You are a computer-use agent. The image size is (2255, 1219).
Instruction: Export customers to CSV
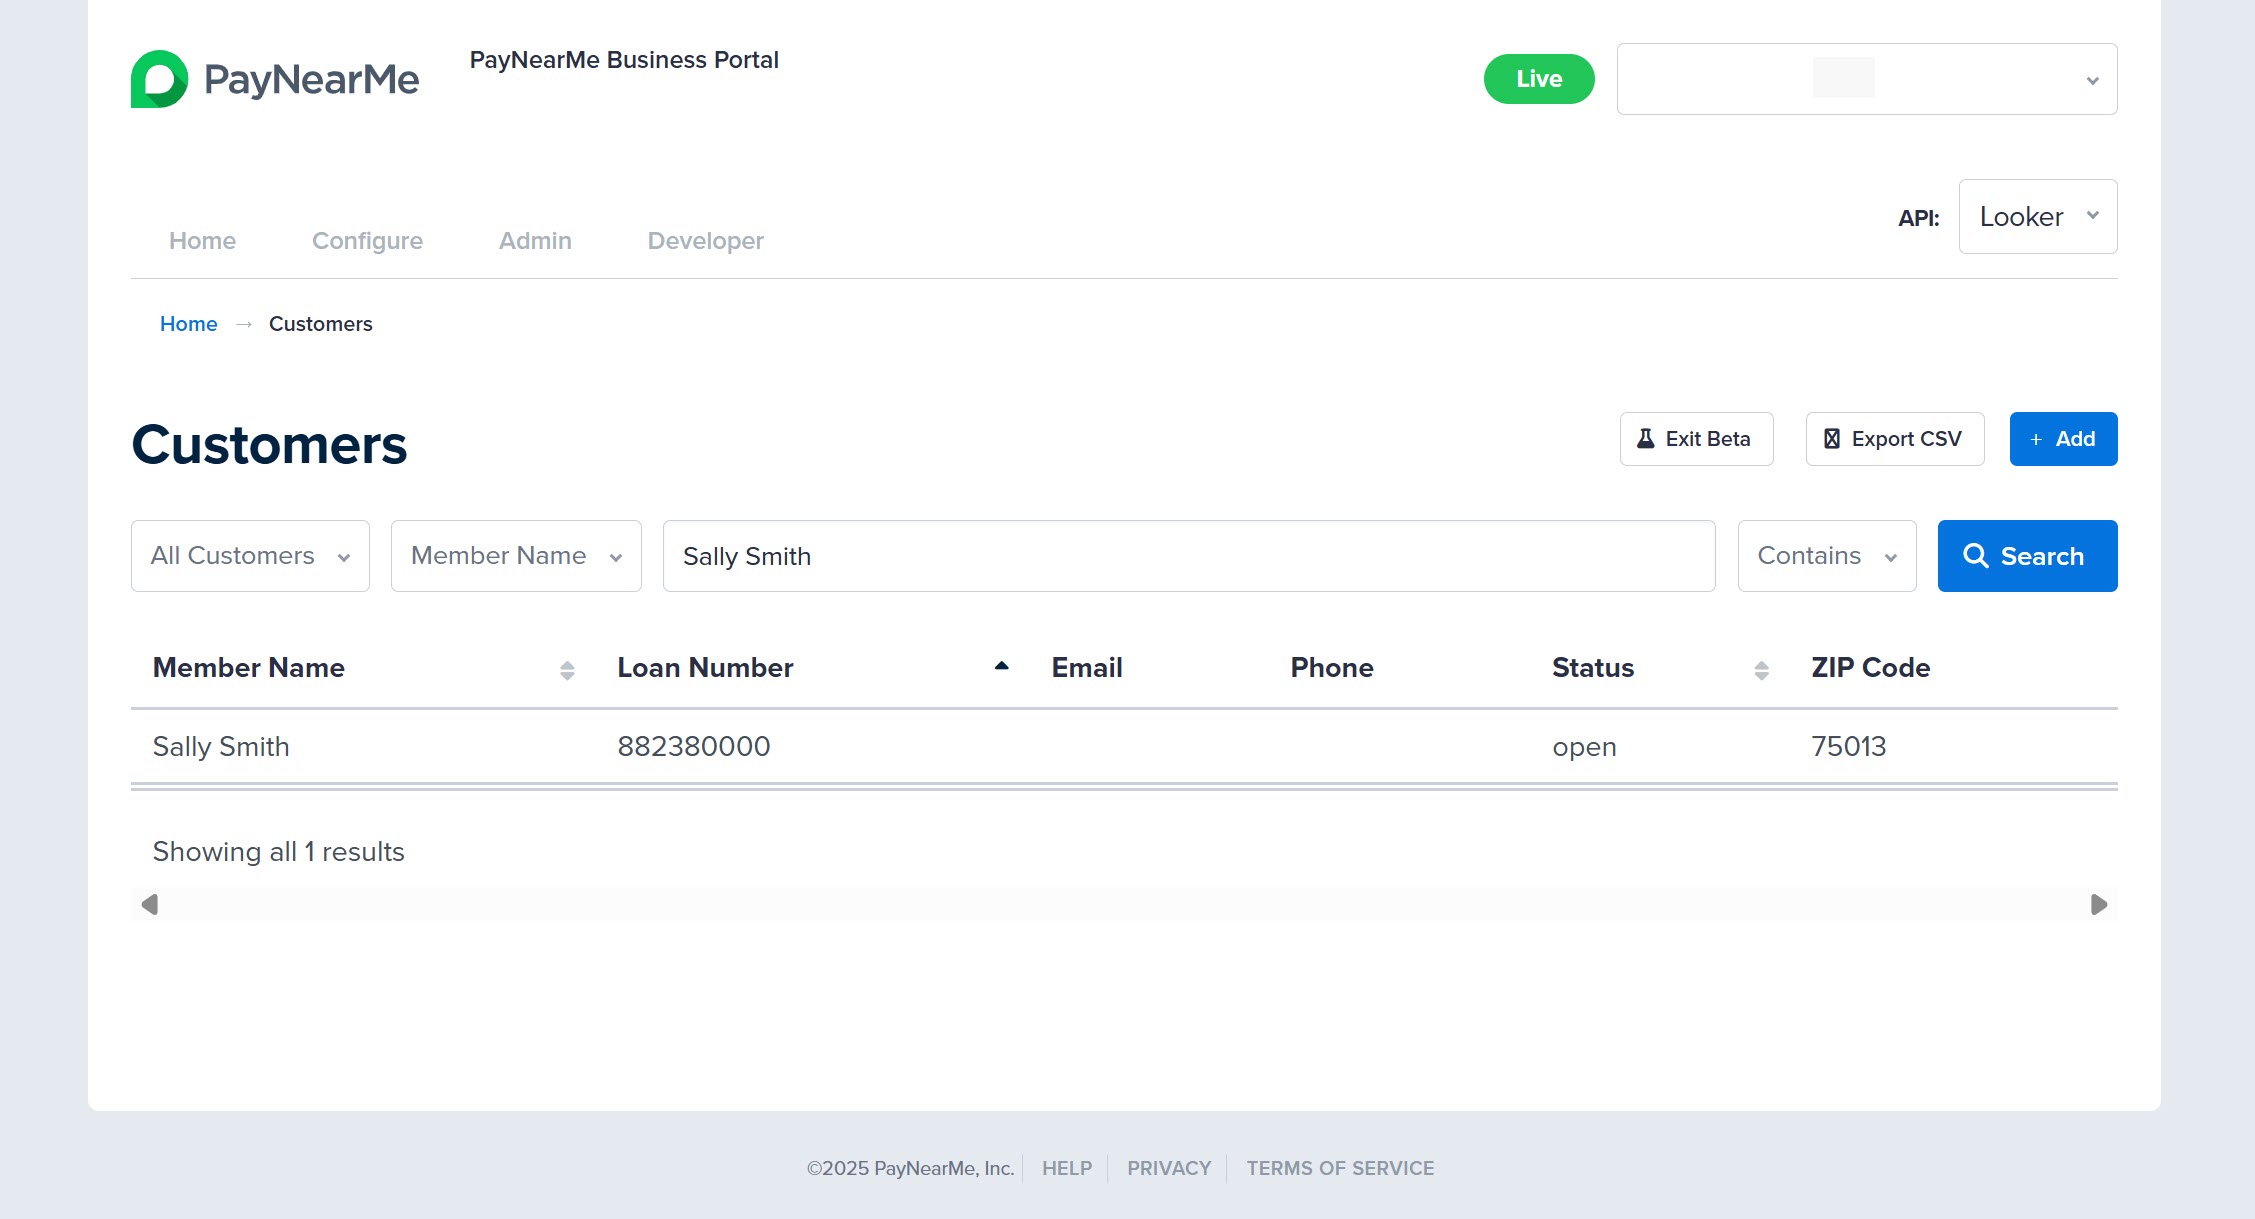[1894, 439]
